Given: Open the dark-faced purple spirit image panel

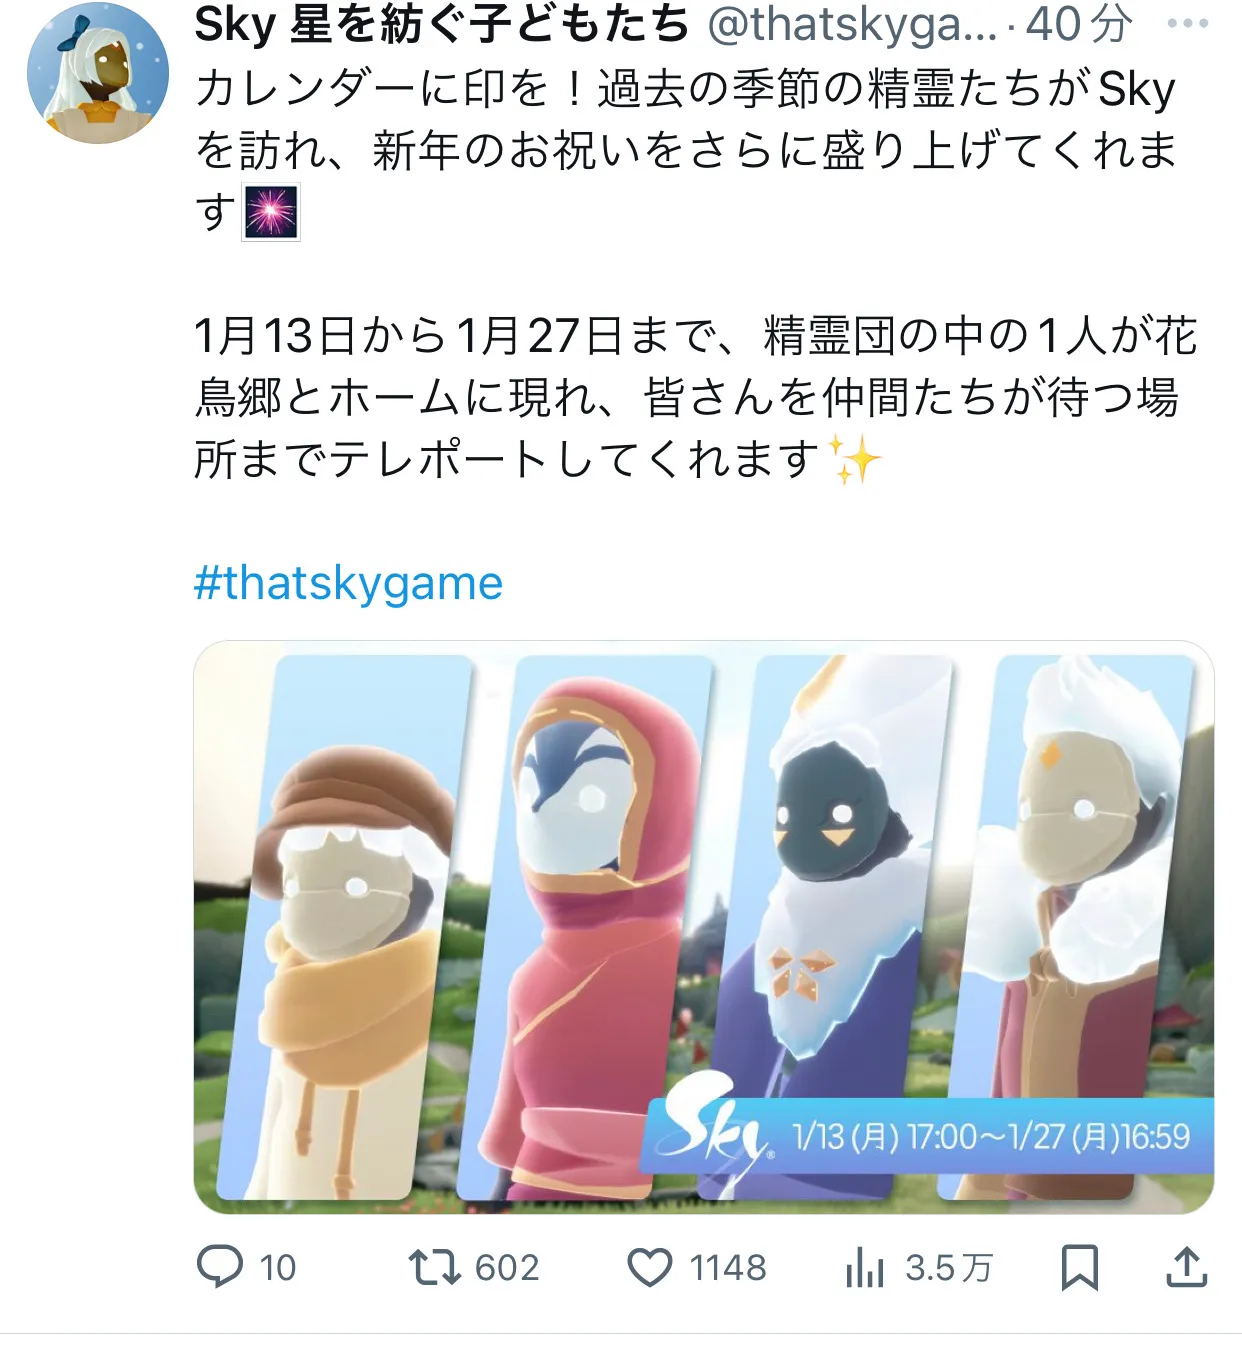Looking at the screenshot, I should point(825,880).
